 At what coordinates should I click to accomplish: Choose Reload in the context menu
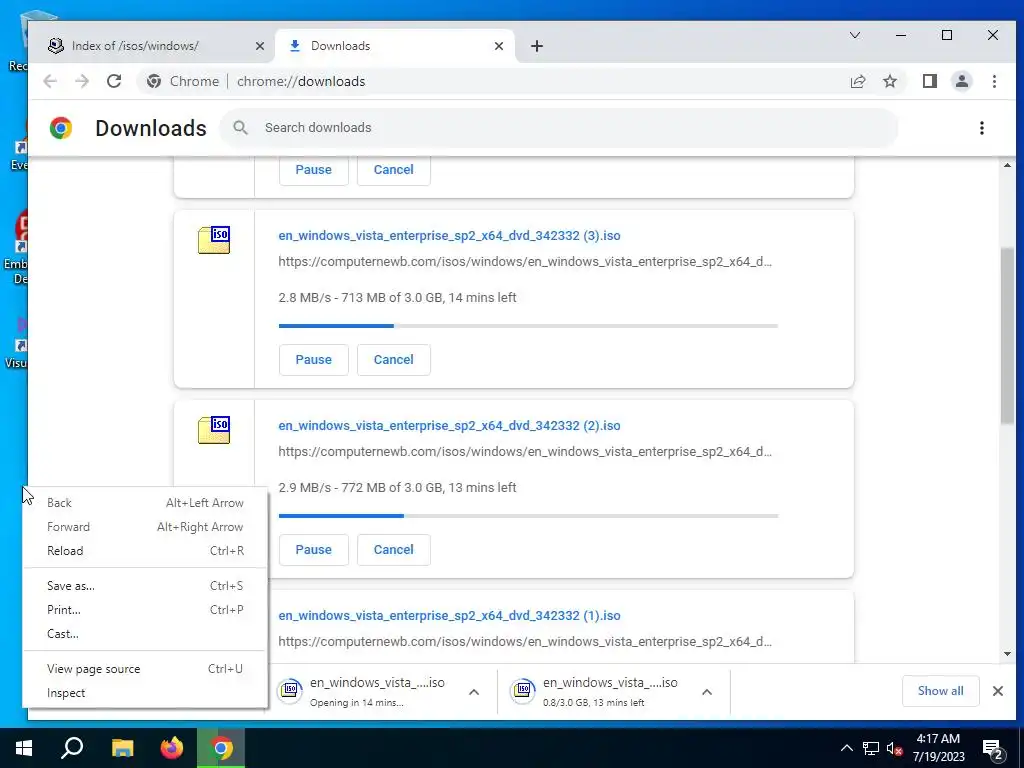145,551
